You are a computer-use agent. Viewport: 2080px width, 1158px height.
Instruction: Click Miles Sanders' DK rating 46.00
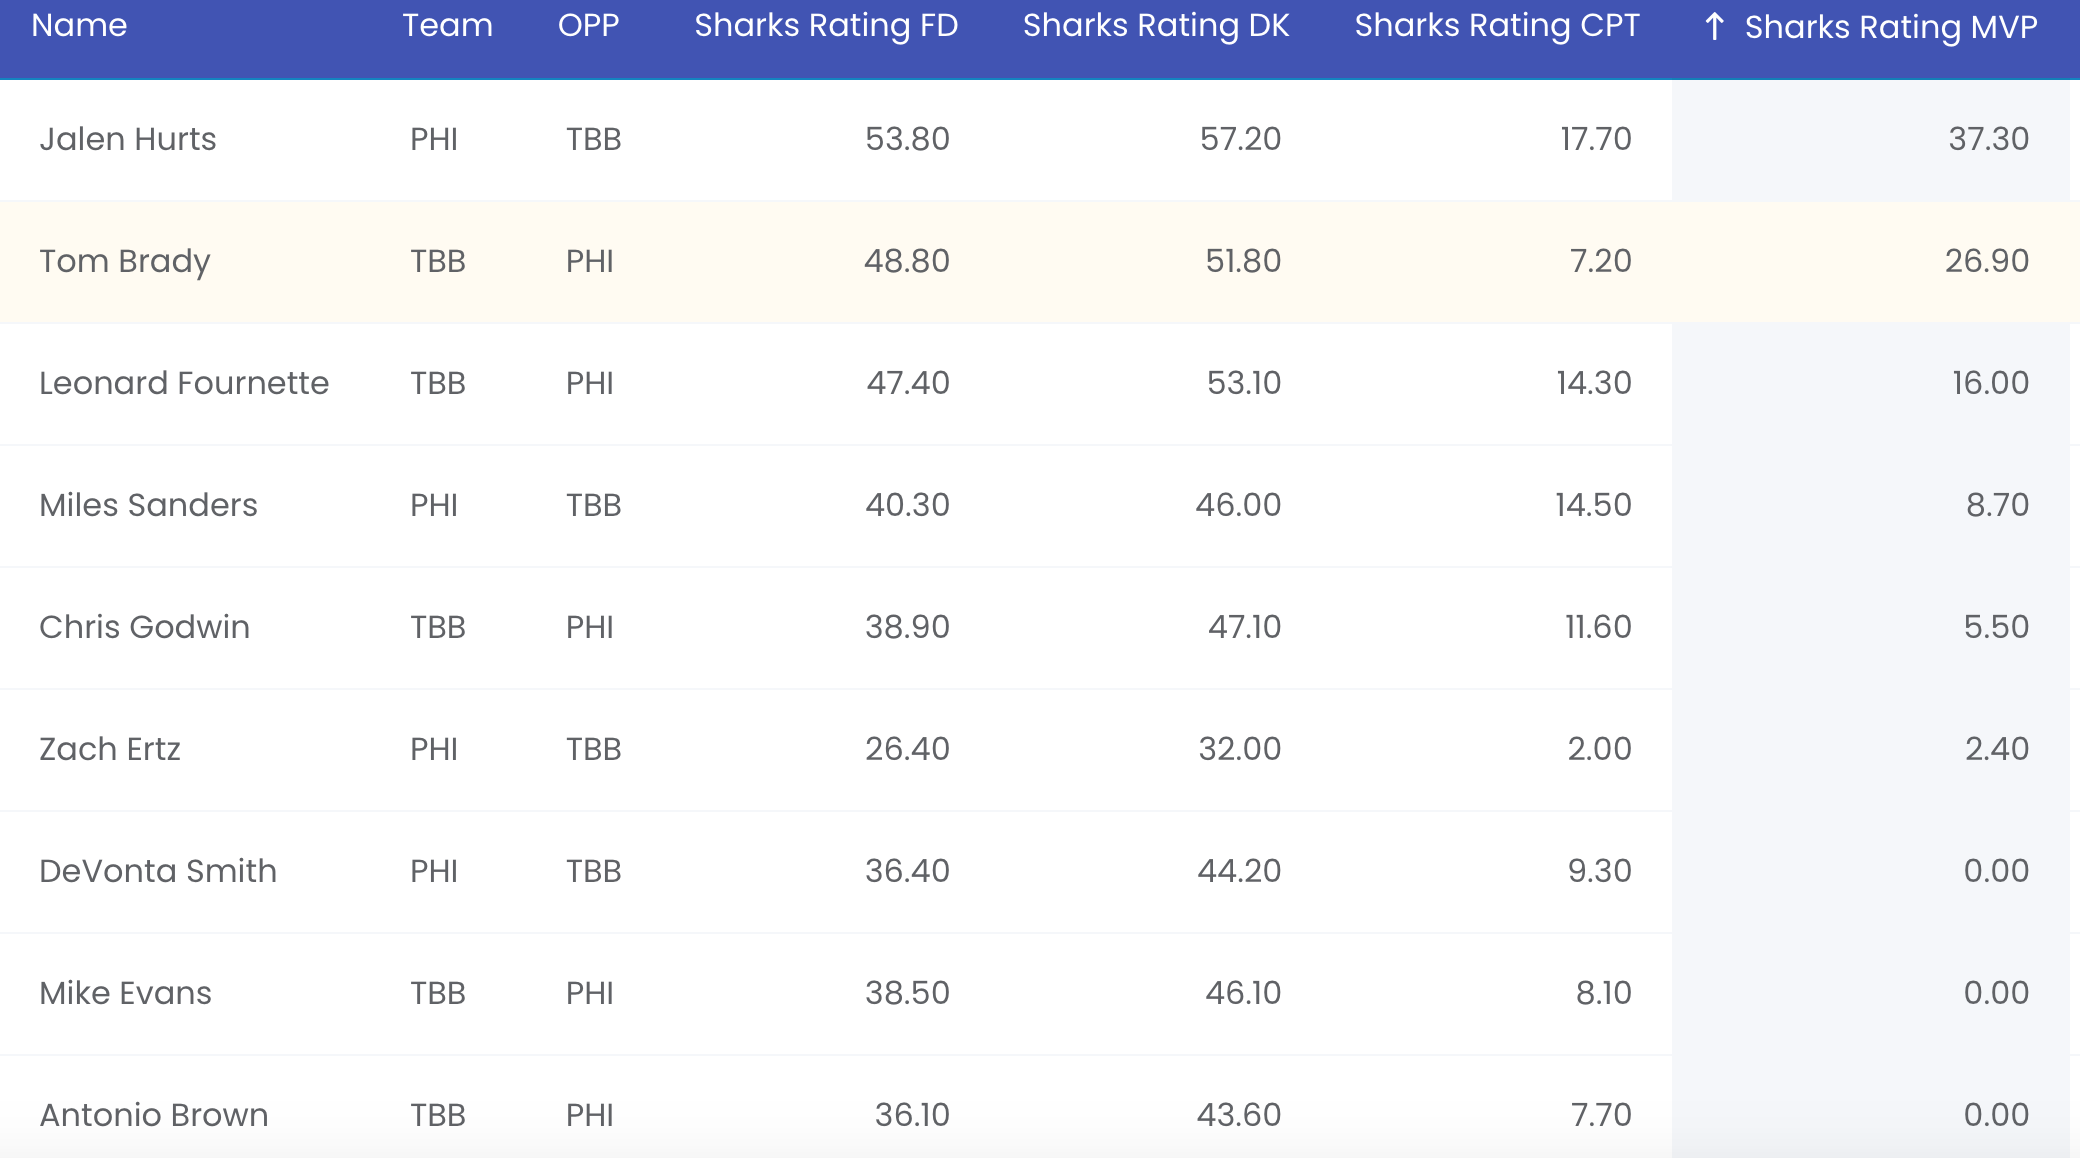click(x=1238, y=505)
